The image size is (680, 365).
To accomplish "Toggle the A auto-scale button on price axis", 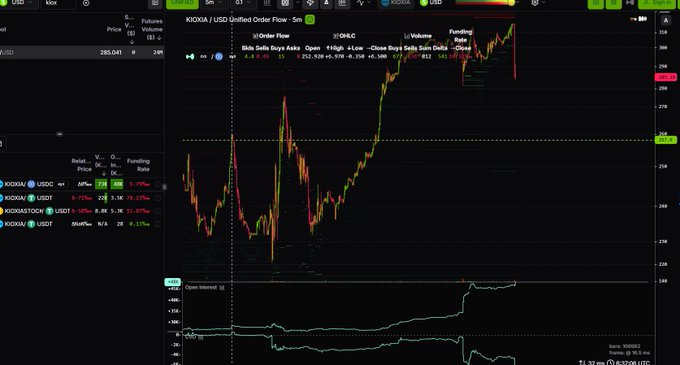I will (x=666, y=20).
